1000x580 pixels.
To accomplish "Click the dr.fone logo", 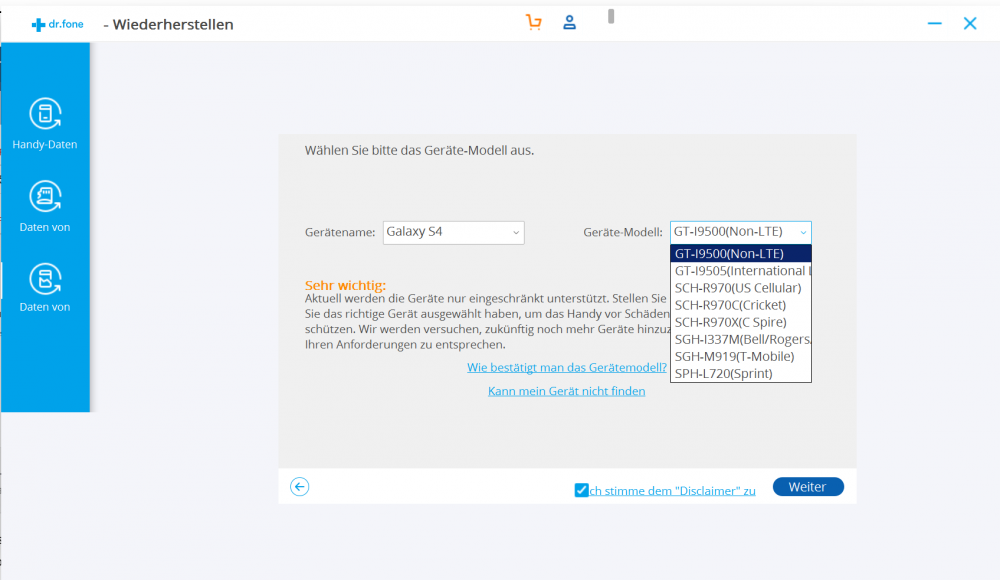I will [58, 24].
